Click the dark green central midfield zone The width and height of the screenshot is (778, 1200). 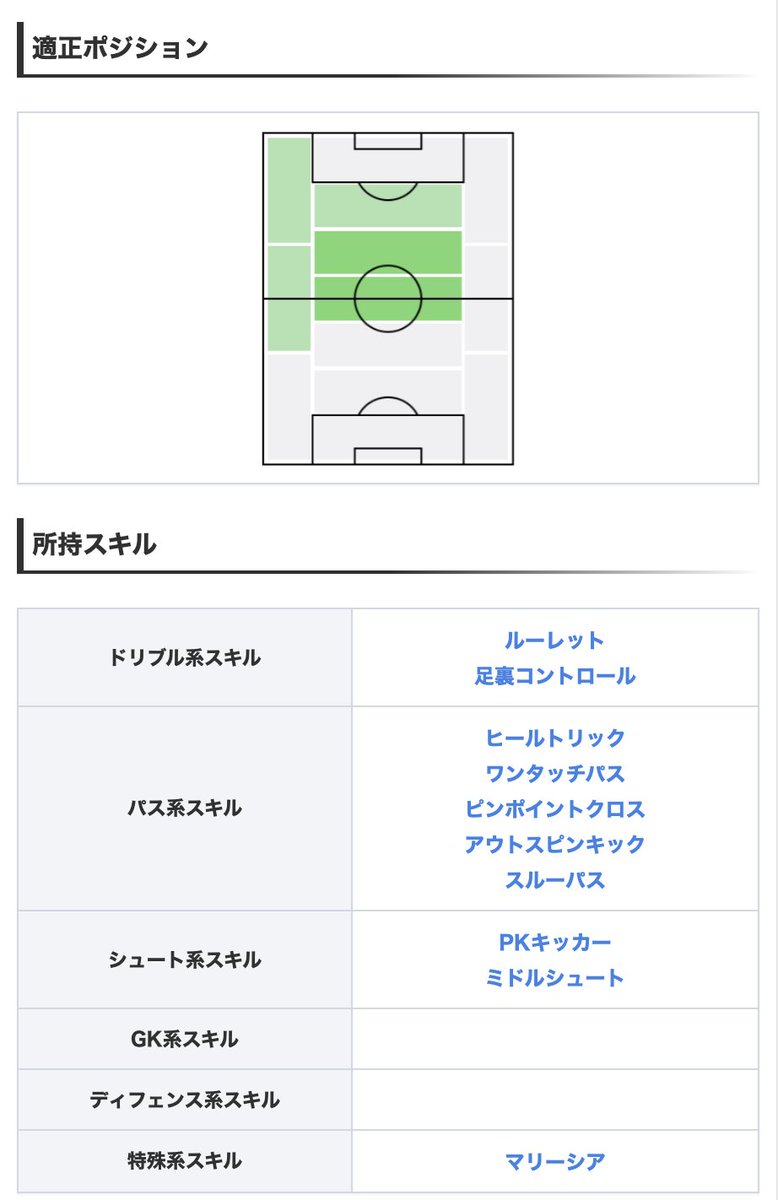[x=388, y=275]
